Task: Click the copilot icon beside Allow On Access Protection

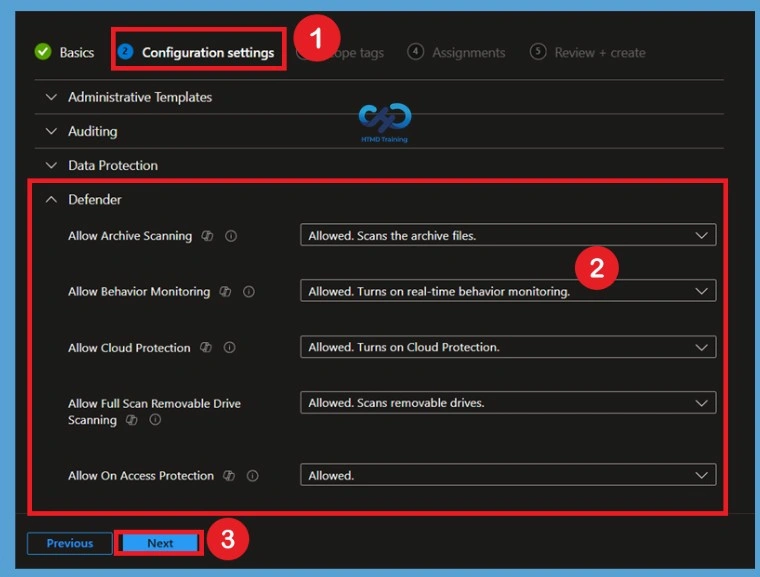Action: click(229, 476)
